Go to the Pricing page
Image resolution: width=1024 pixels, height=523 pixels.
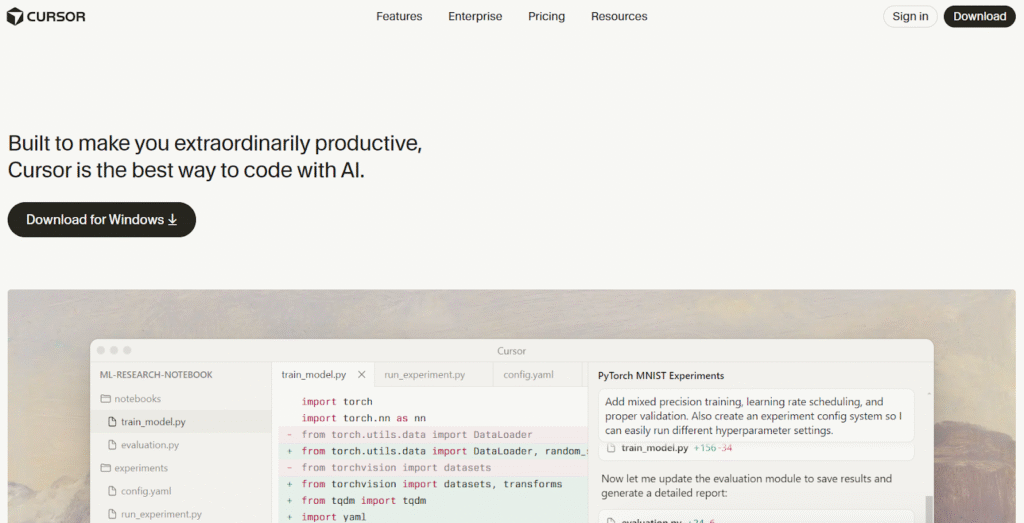547,16
